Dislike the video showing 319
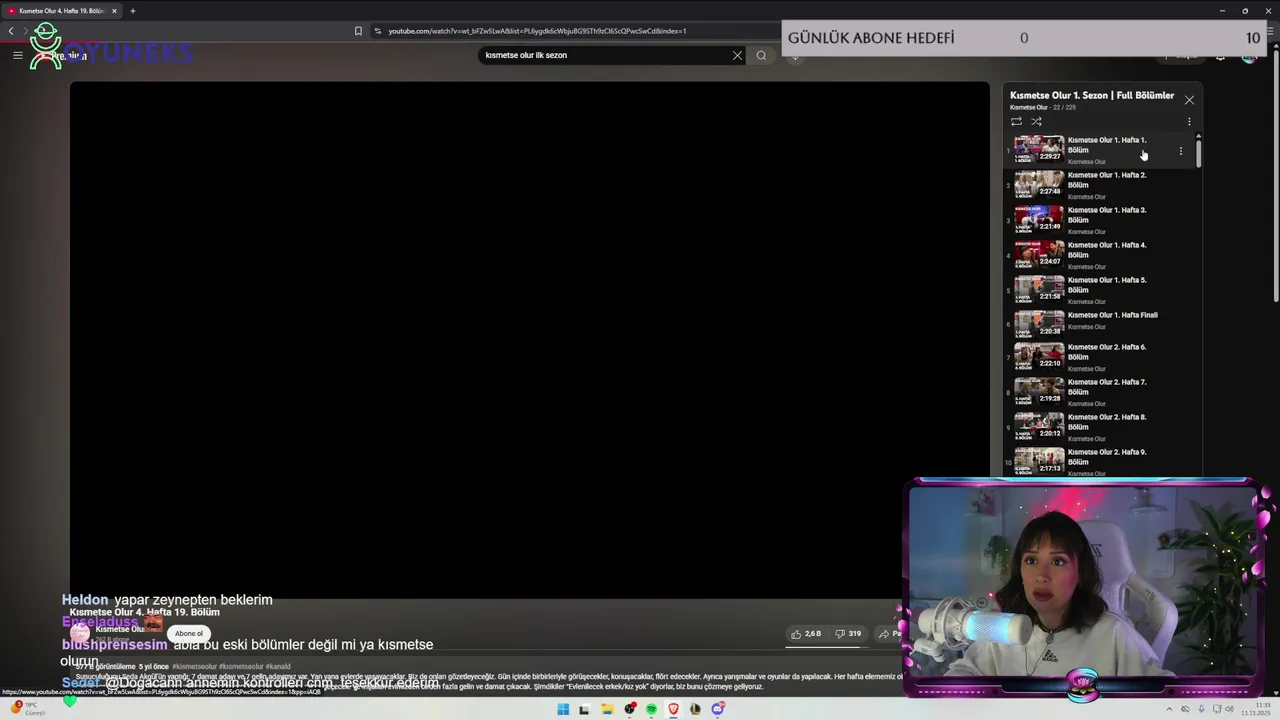 (848, 633)
